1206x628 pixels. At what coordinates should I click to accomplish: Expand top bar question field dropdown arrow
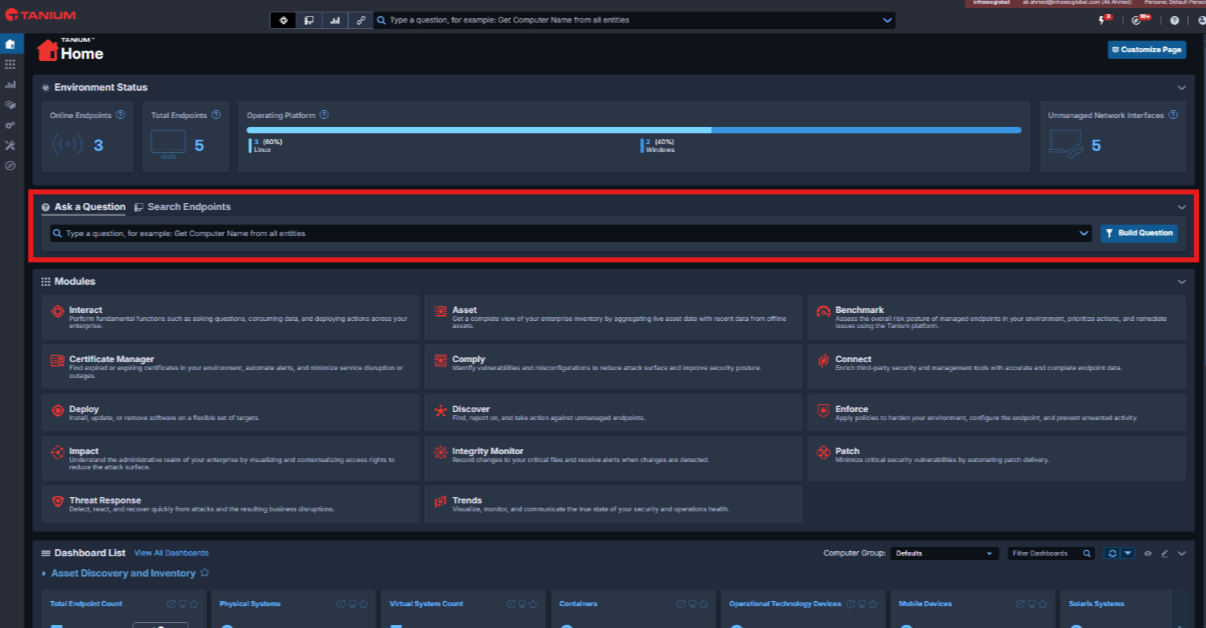887,20
